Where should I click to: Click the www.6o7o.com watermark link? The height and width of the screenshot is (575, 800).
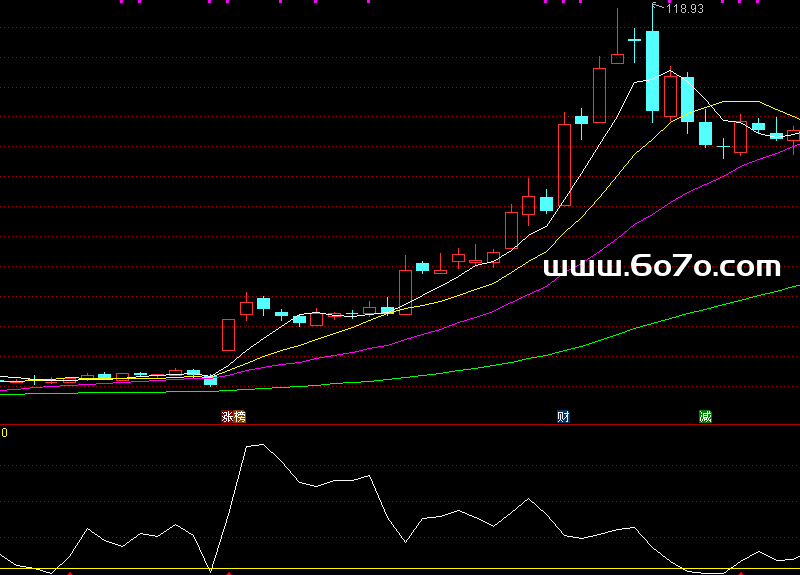point(661,266)
